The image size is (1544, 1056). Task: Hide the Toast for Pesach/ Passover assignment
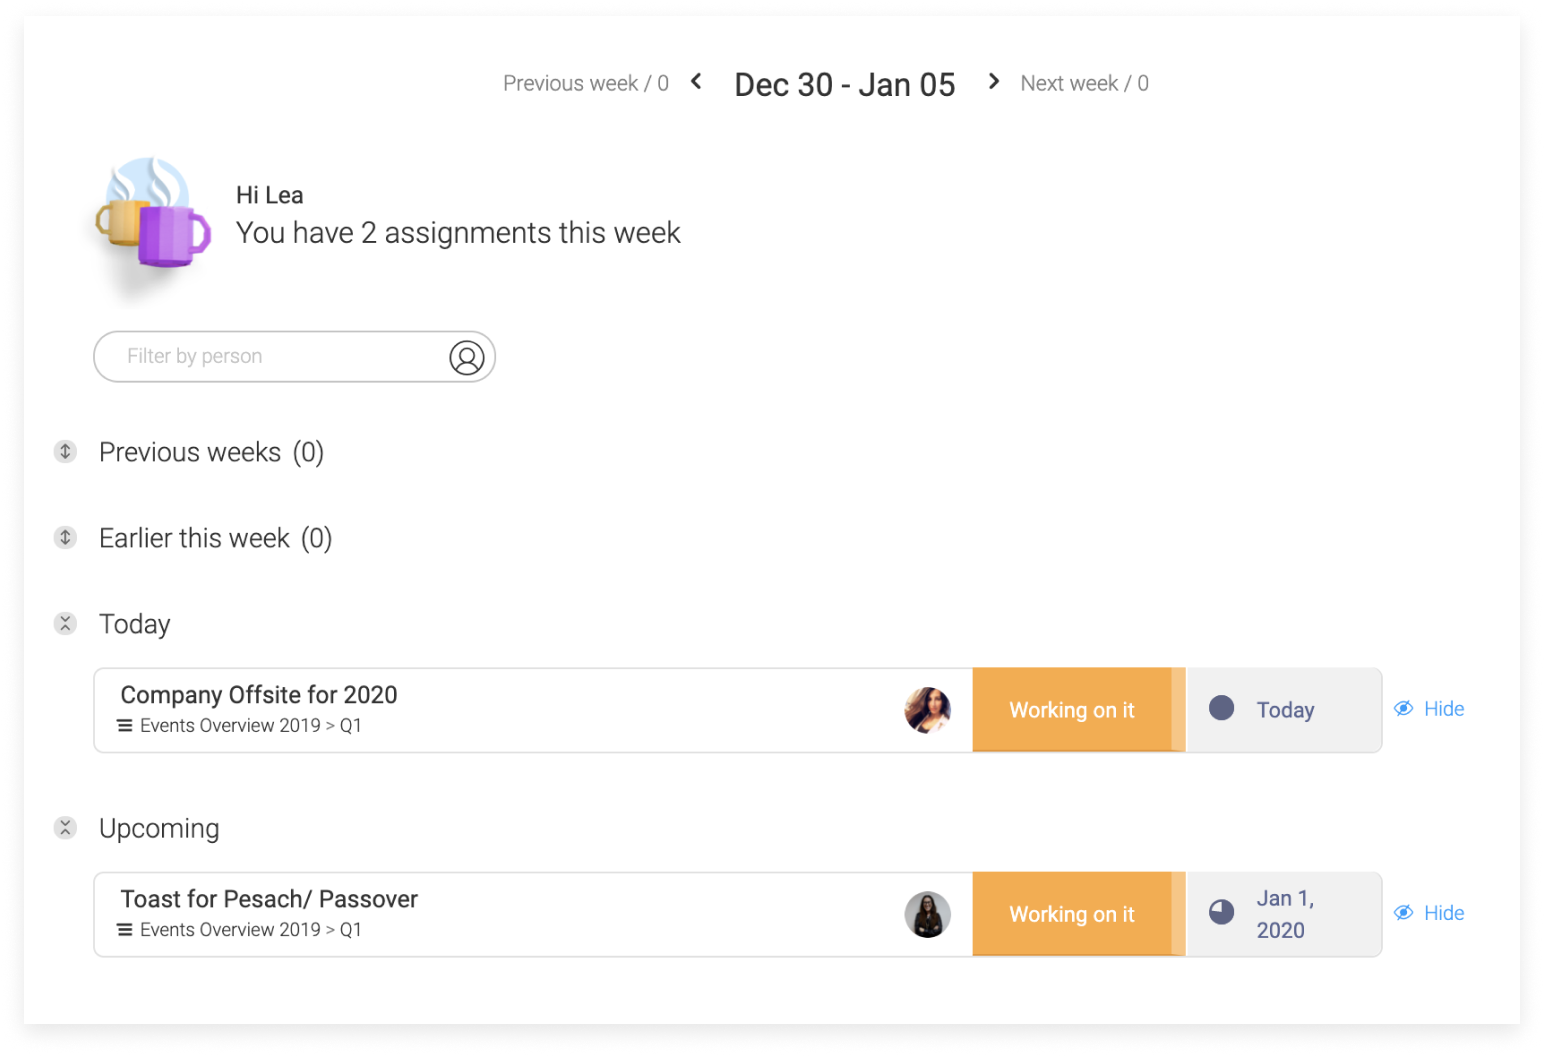[1430, 913]
